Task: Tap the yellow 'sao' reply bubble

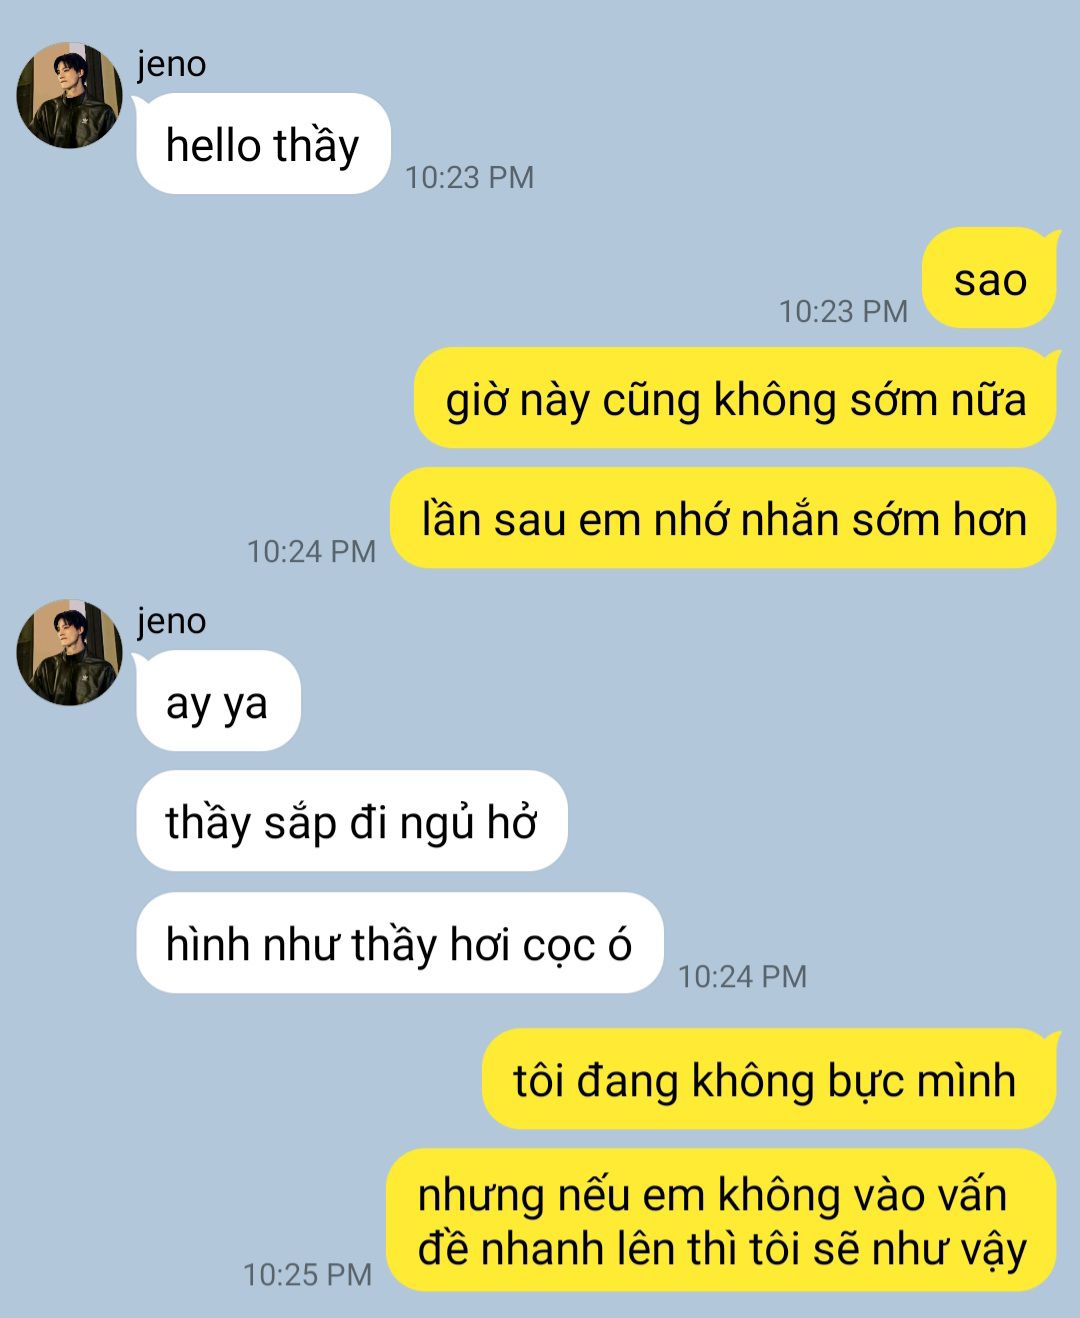Action: (990, 279)
